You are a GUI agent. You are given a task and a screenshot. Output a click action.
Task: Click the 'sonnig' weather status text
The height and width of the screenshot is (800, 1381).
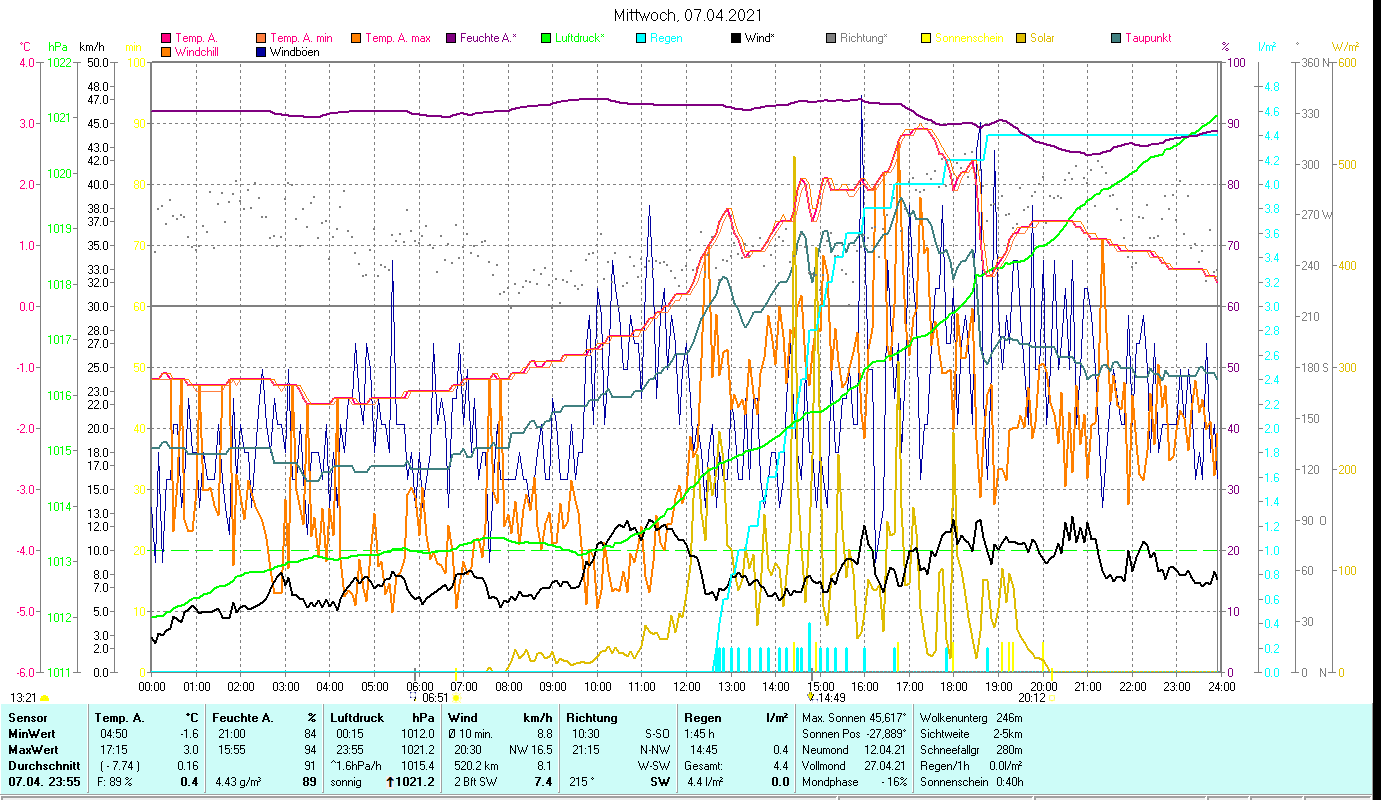pyautogui.click(x=346, y=782)
